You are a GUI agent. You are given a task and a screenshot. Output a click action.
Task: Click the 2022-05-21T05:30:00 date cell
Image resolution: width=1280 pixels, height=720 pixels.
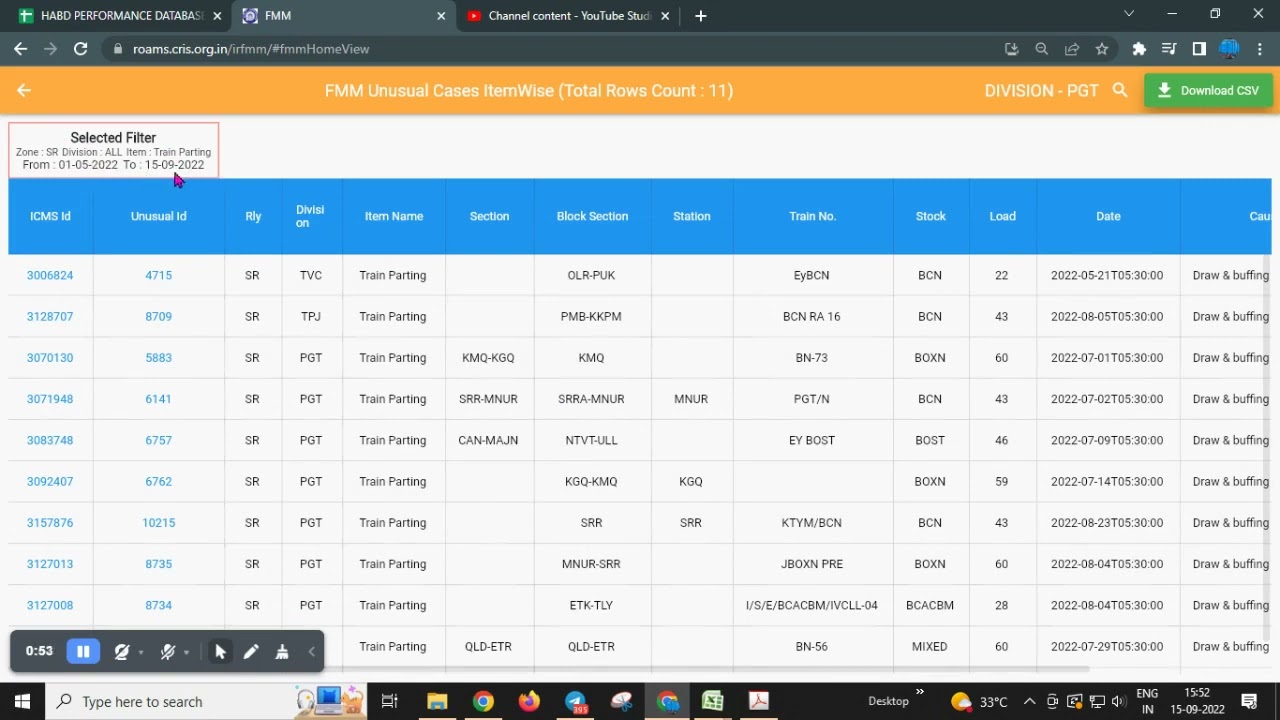coord(1107,275)
